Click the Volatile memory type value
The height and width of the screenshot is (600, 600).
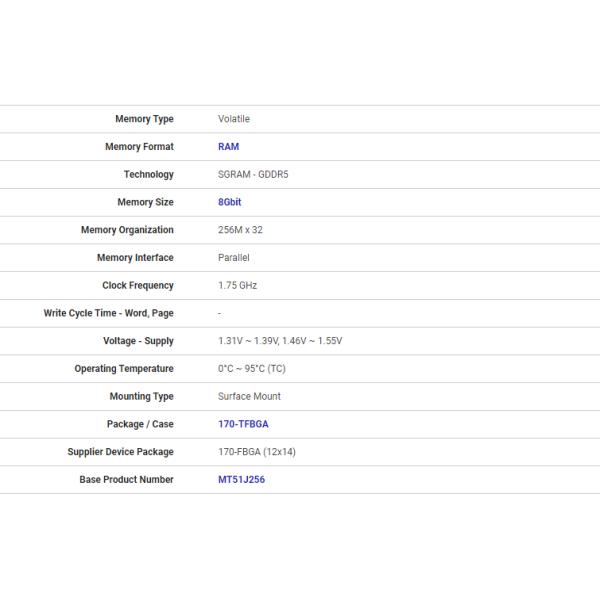(234, 119)
